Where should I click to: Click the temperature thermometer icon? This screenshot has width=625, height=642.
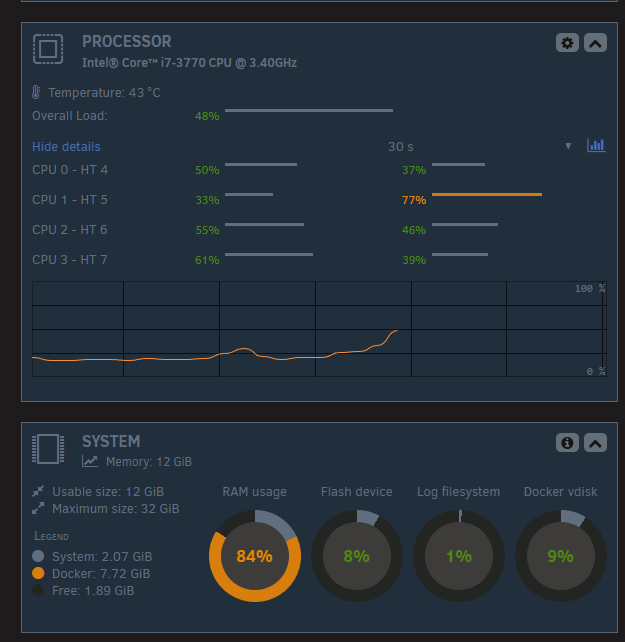point(36,92)
